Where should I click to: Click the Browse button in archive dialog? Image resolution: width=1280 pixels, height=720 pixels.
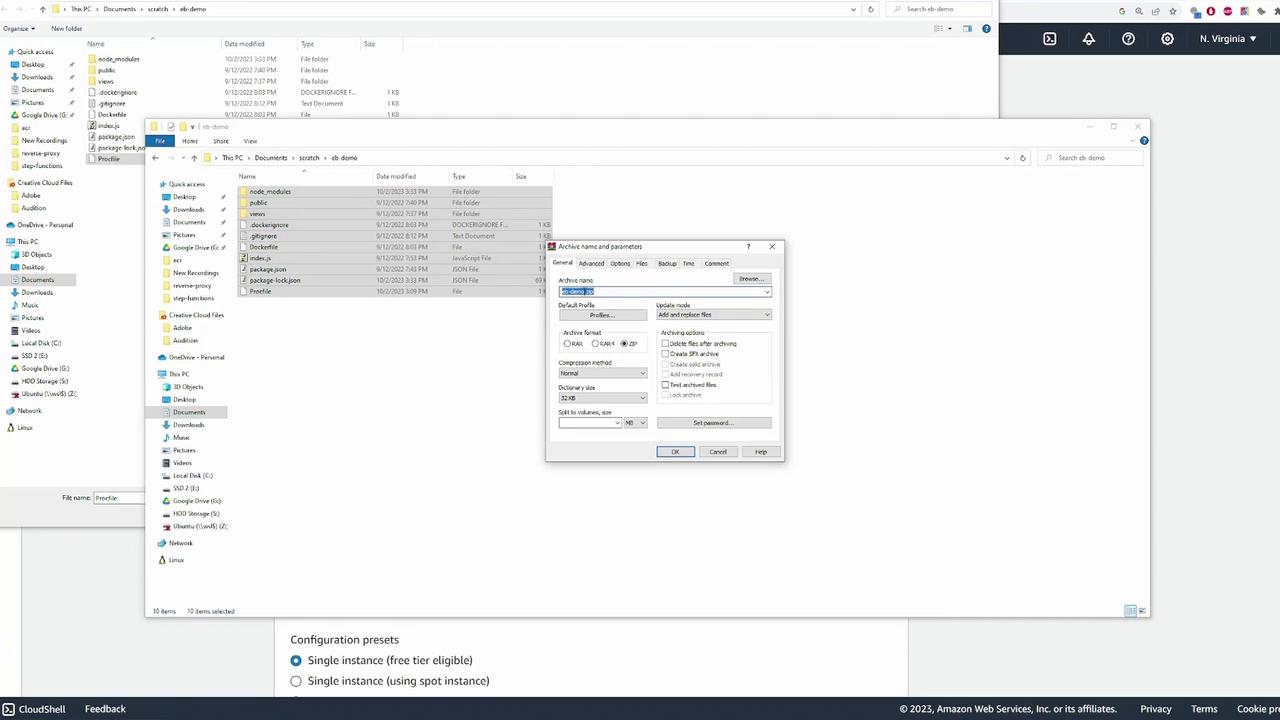coord(749,279)
